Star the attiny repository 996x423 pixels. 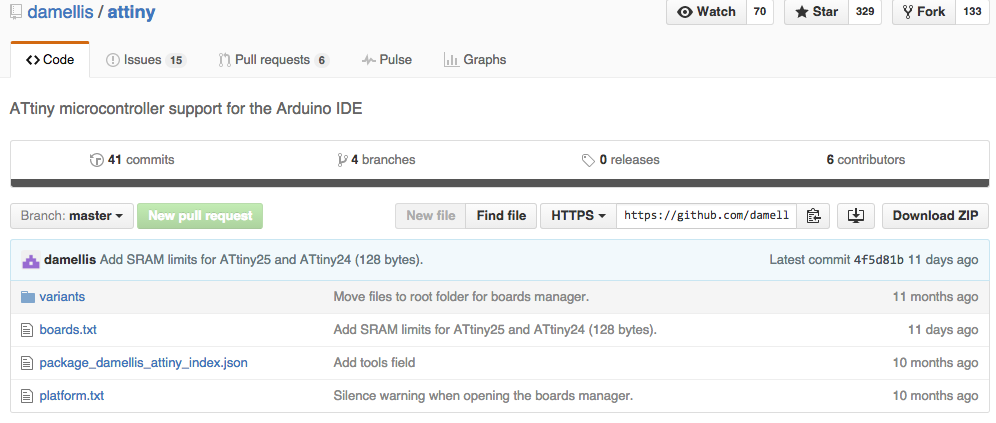(x=816, y=12)
